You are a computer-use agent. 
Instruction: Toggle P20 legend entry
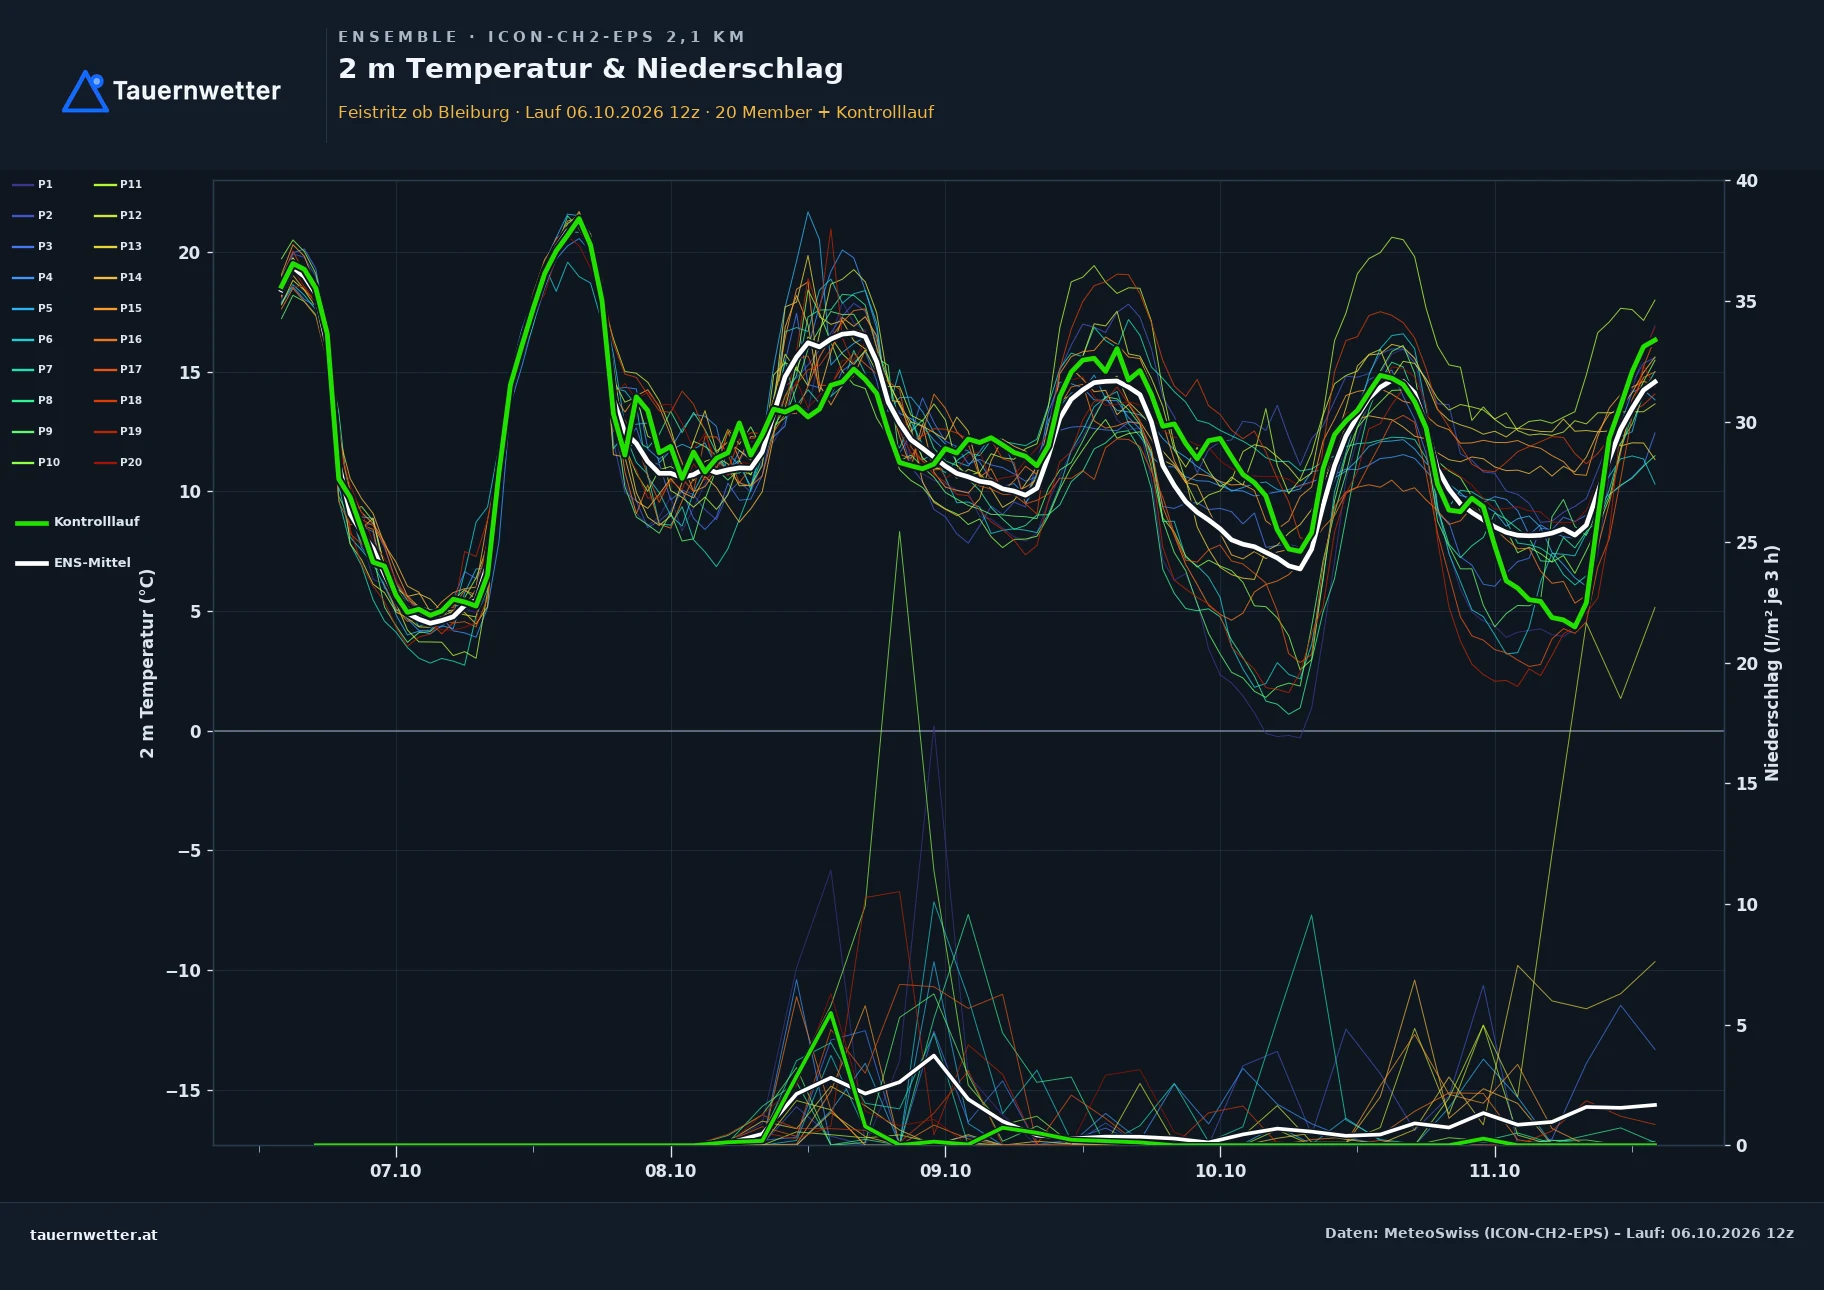(118, 462)
